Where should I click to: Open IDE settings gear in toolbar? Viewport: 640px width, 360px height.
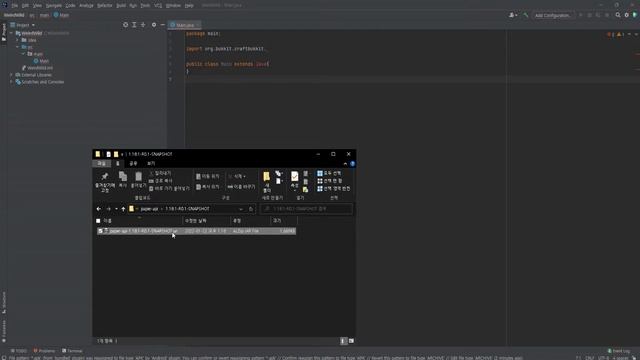click(x=627, y=15)
